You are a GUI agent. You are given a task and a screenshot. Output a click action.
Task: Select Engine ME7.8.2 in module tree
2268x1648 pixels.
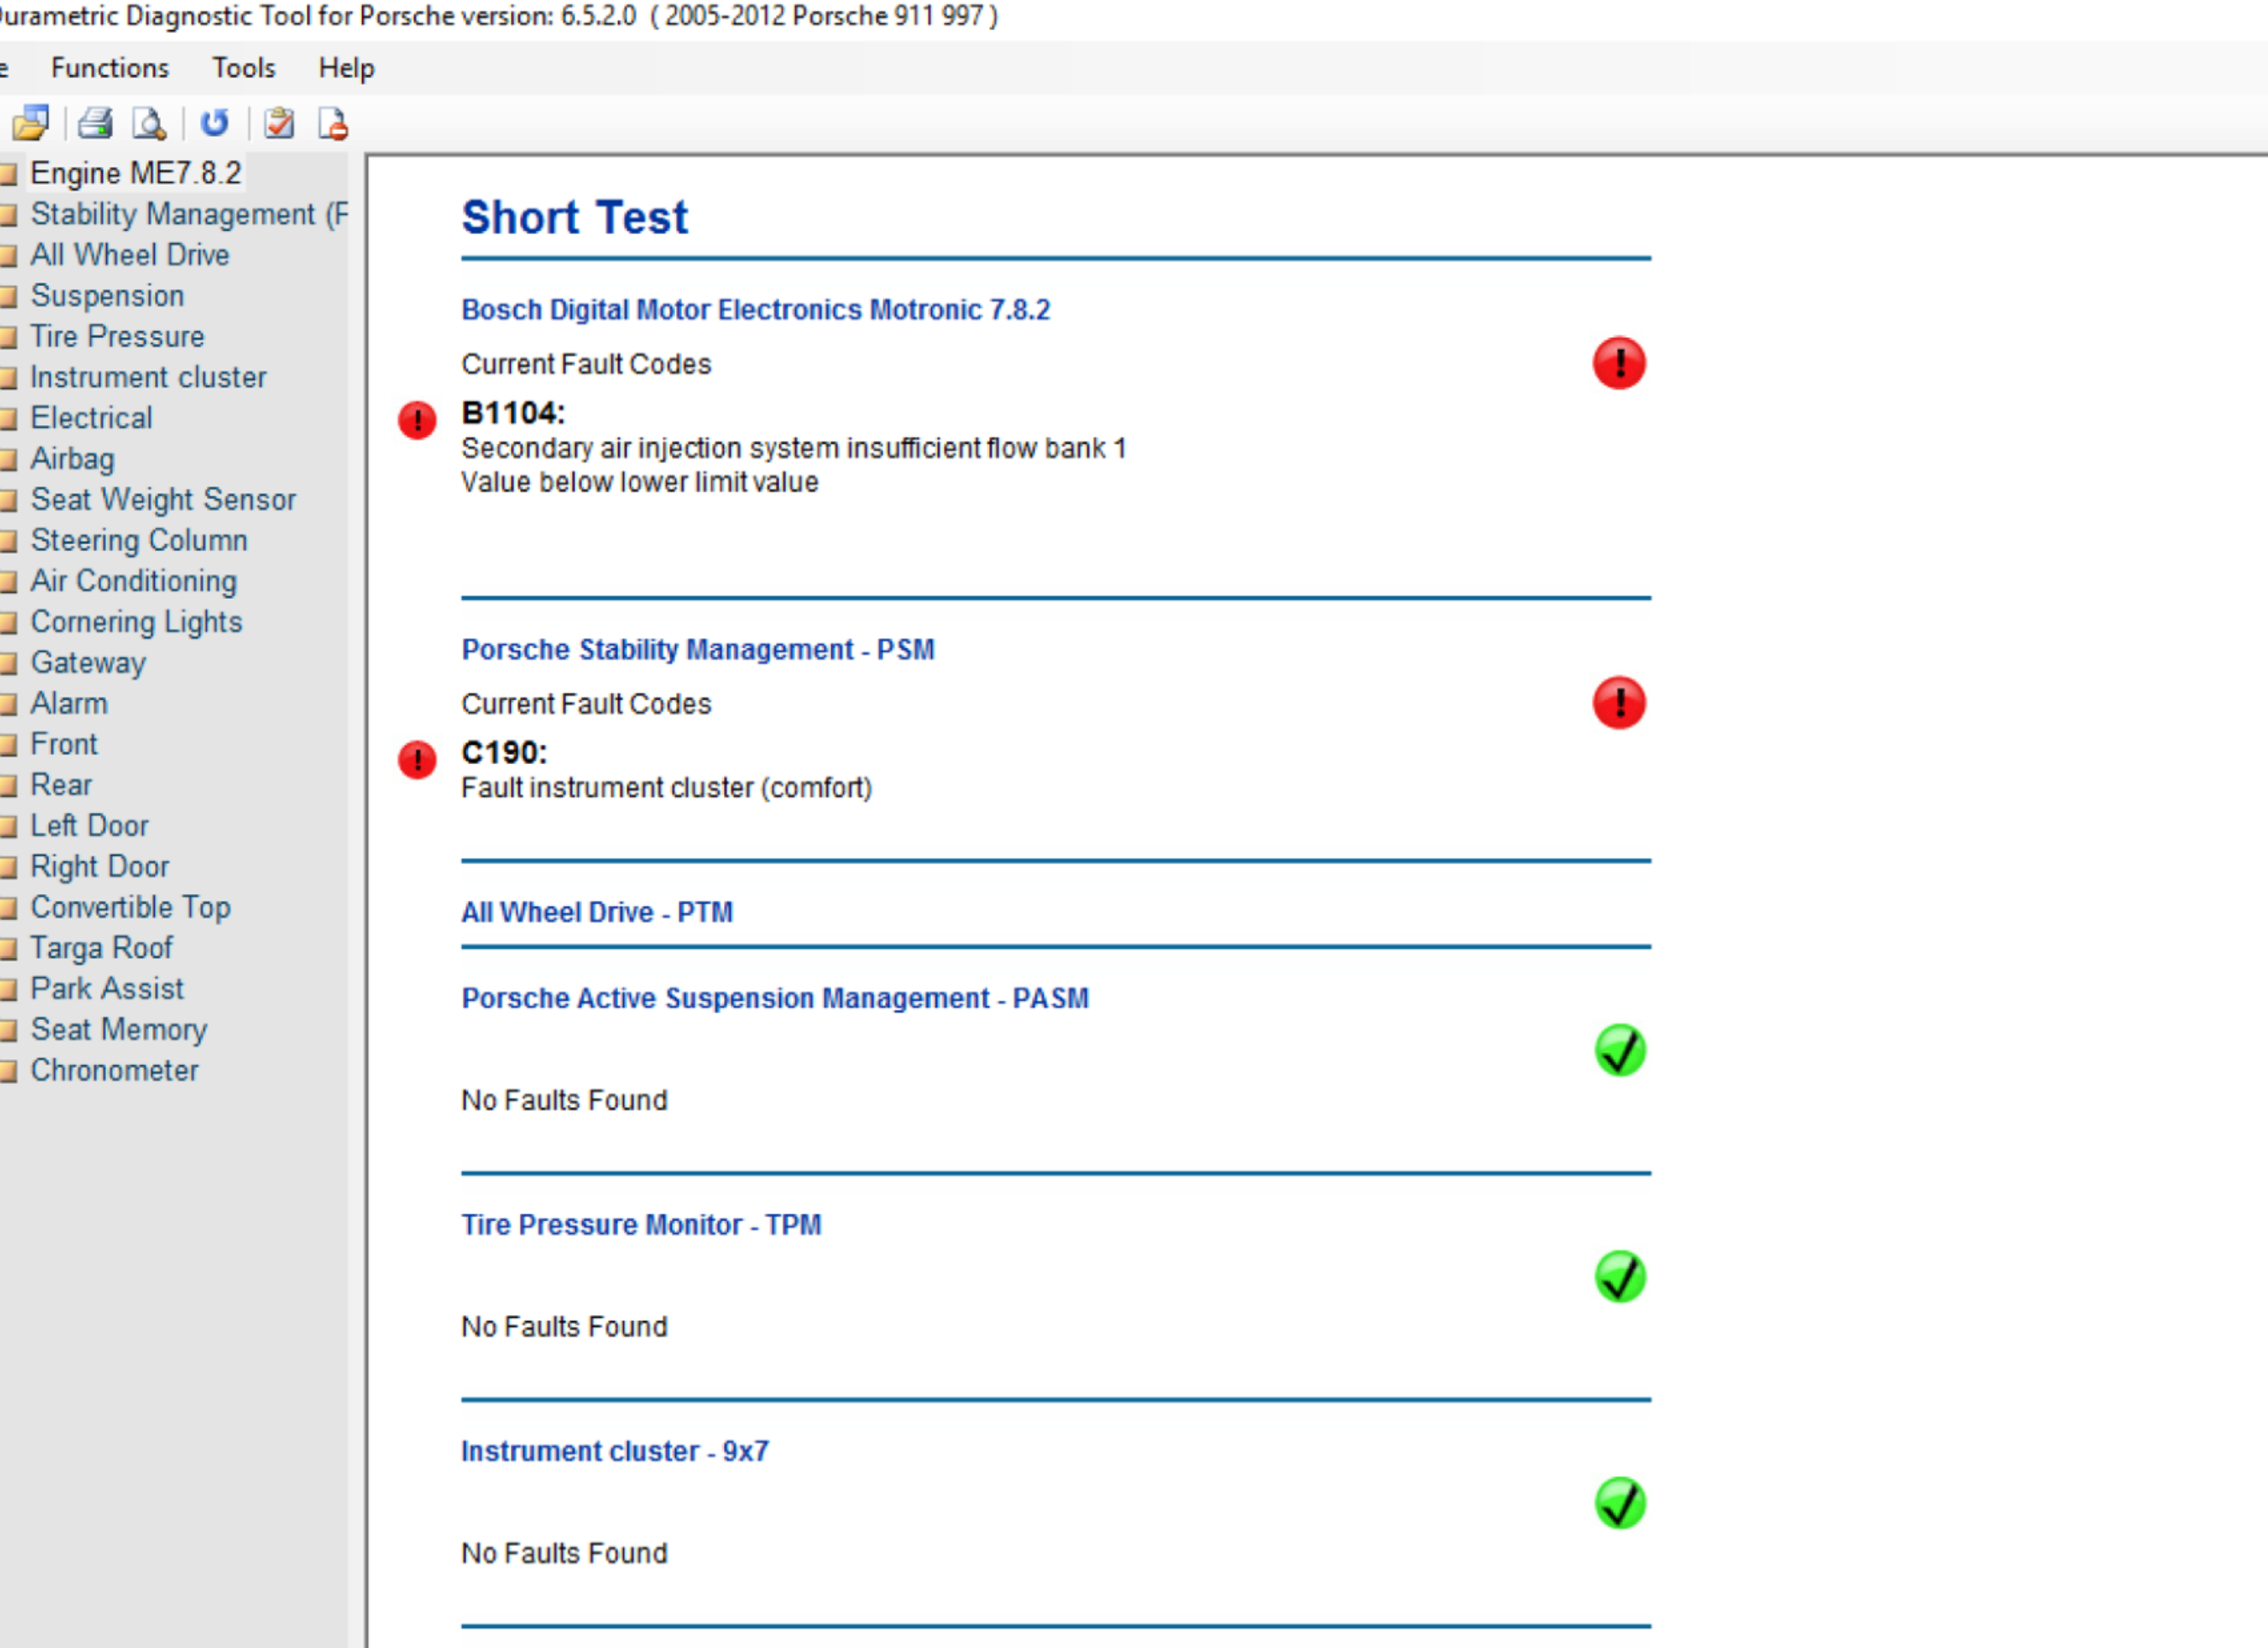pyautogui.click(x=135, y=173)
